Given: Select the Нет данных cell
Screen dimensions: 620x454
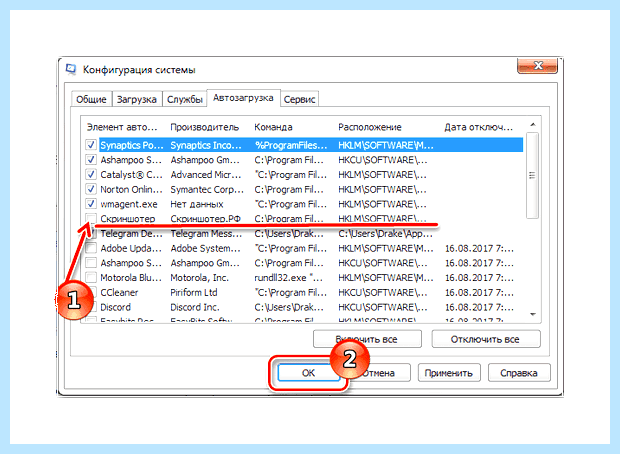Looking at the screenshot, I should pos(197,204).
